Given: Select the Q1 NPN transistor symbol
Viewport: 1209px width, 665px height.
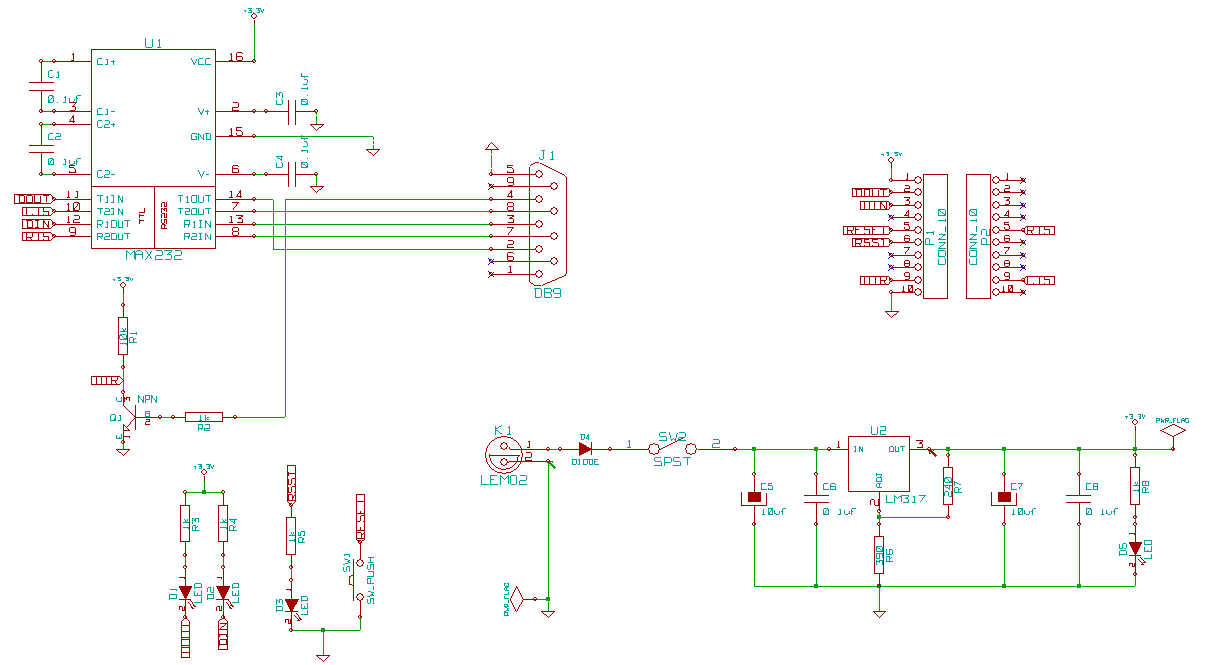Looking at the screenshot, I should pos(127,416).
